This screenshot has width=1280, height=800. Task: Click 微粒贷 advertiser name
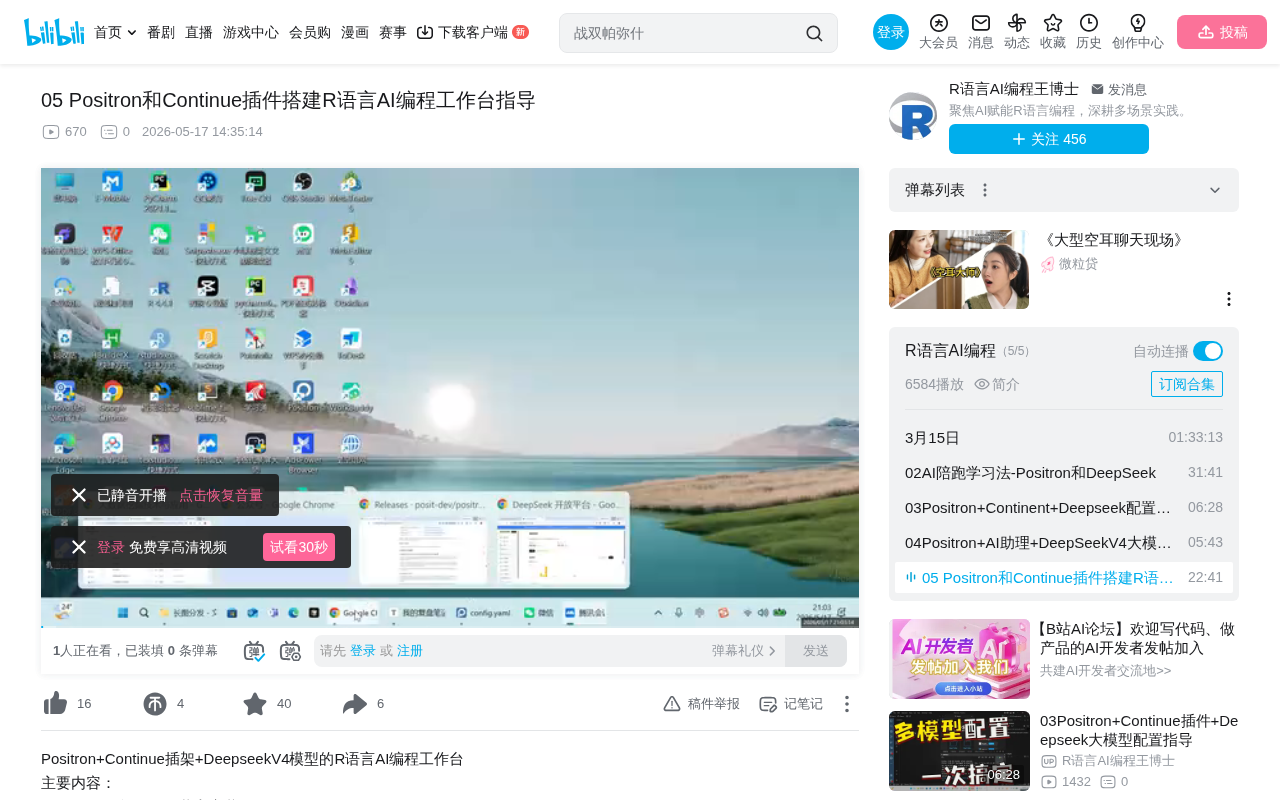tap(1078, 264)
